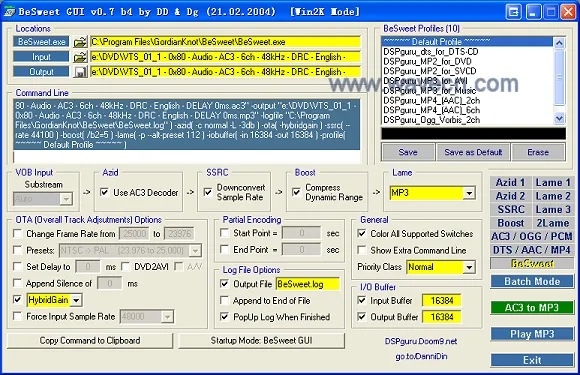Image resolution: width=580 pixels, height=375 pixels.
Task: Click Input Buffer 16384 value field
Action: [442, 301]
